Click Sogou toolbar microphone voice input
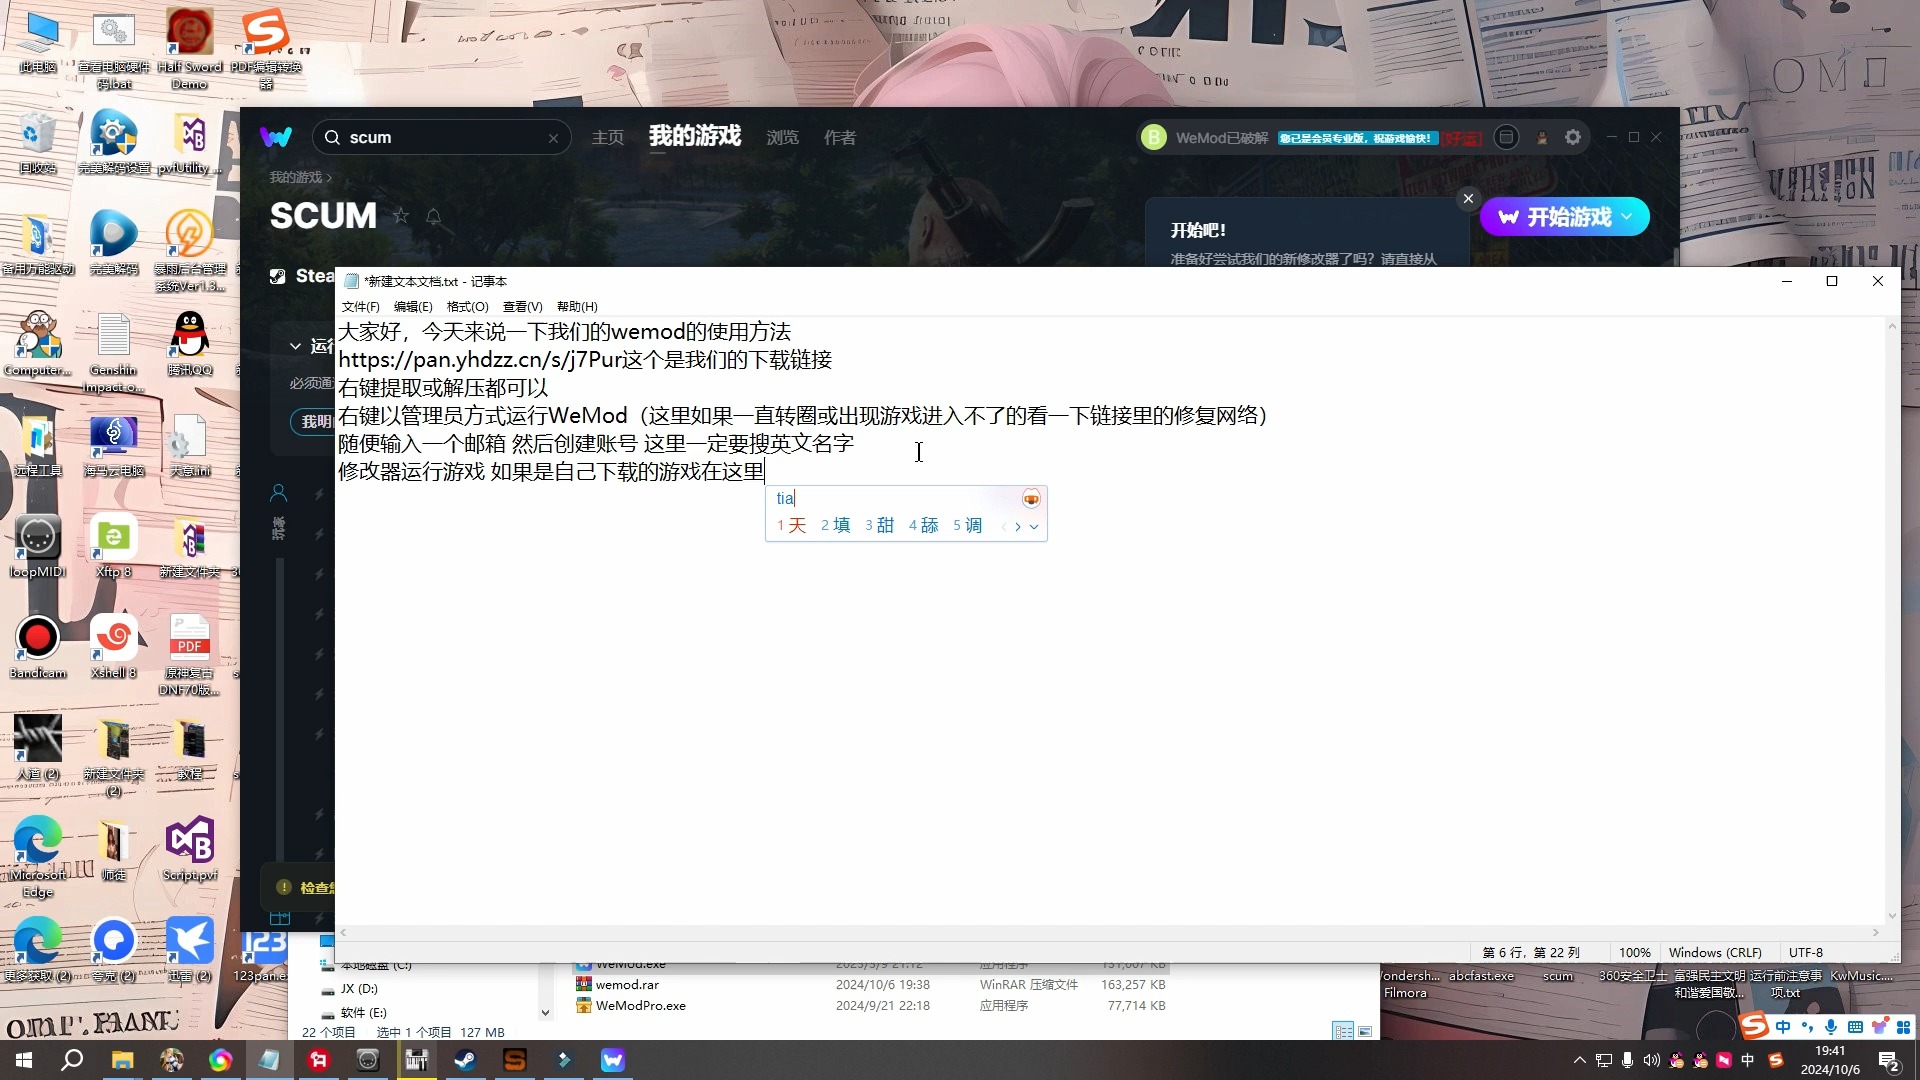Viewport: 1920px width, 1080px height. tap(1831, 1027)
